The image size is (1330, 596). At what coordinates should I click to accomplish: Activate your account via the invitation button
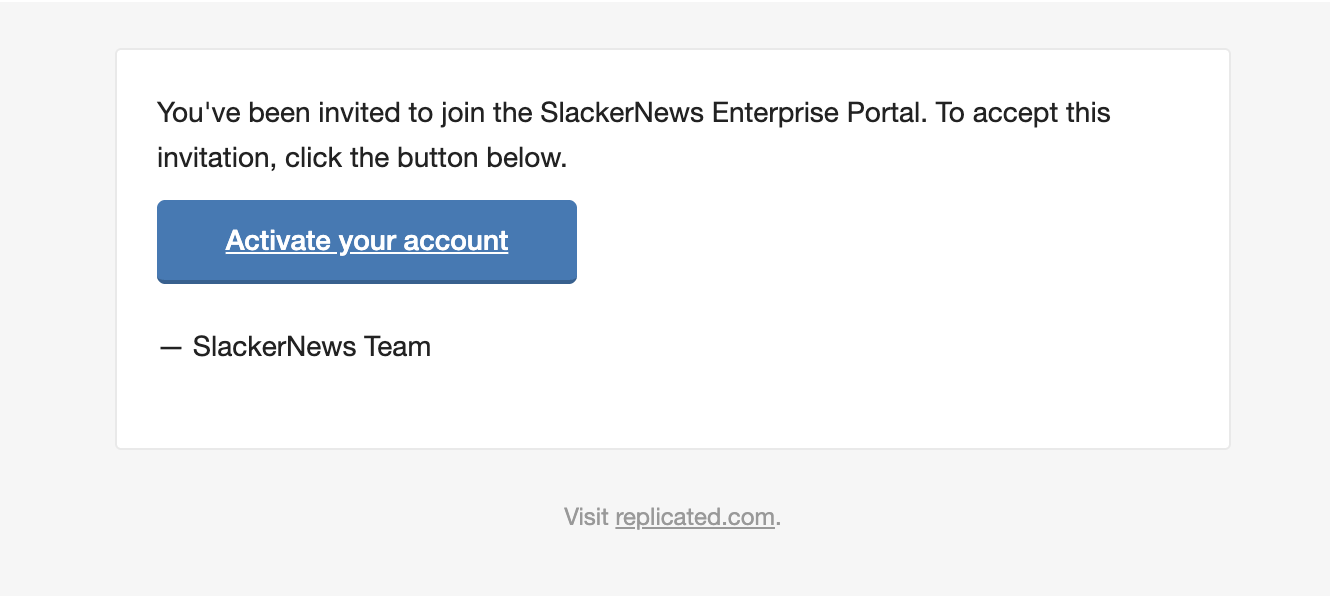[x=366, y=241]
